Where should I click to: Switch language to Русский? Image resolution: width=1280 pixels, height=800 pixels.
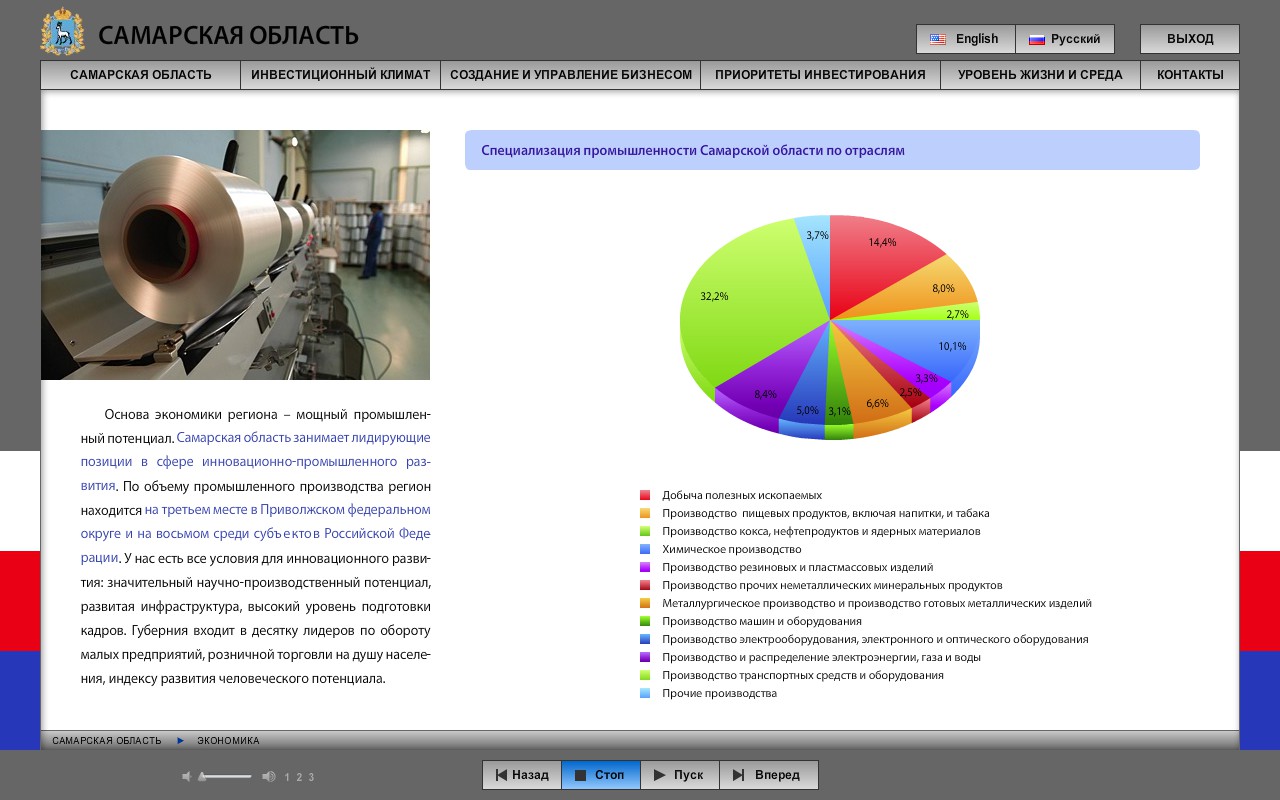click(x=1065, y=39)
